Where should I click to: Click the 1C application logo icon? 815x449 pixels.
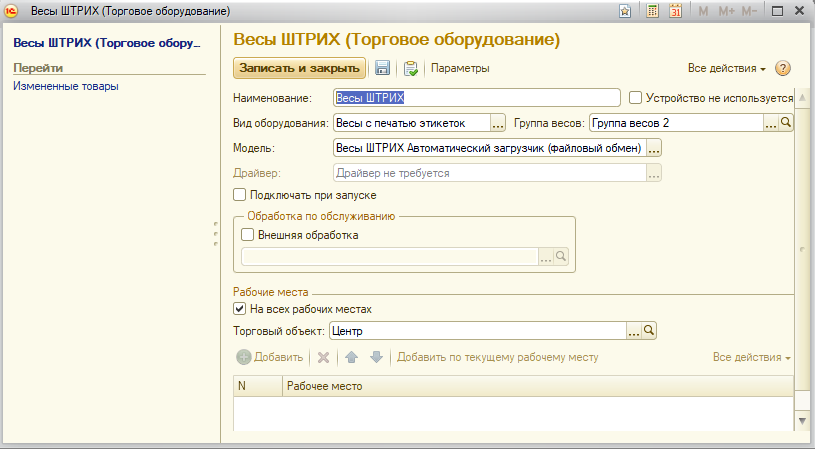(x=11, y=11)
